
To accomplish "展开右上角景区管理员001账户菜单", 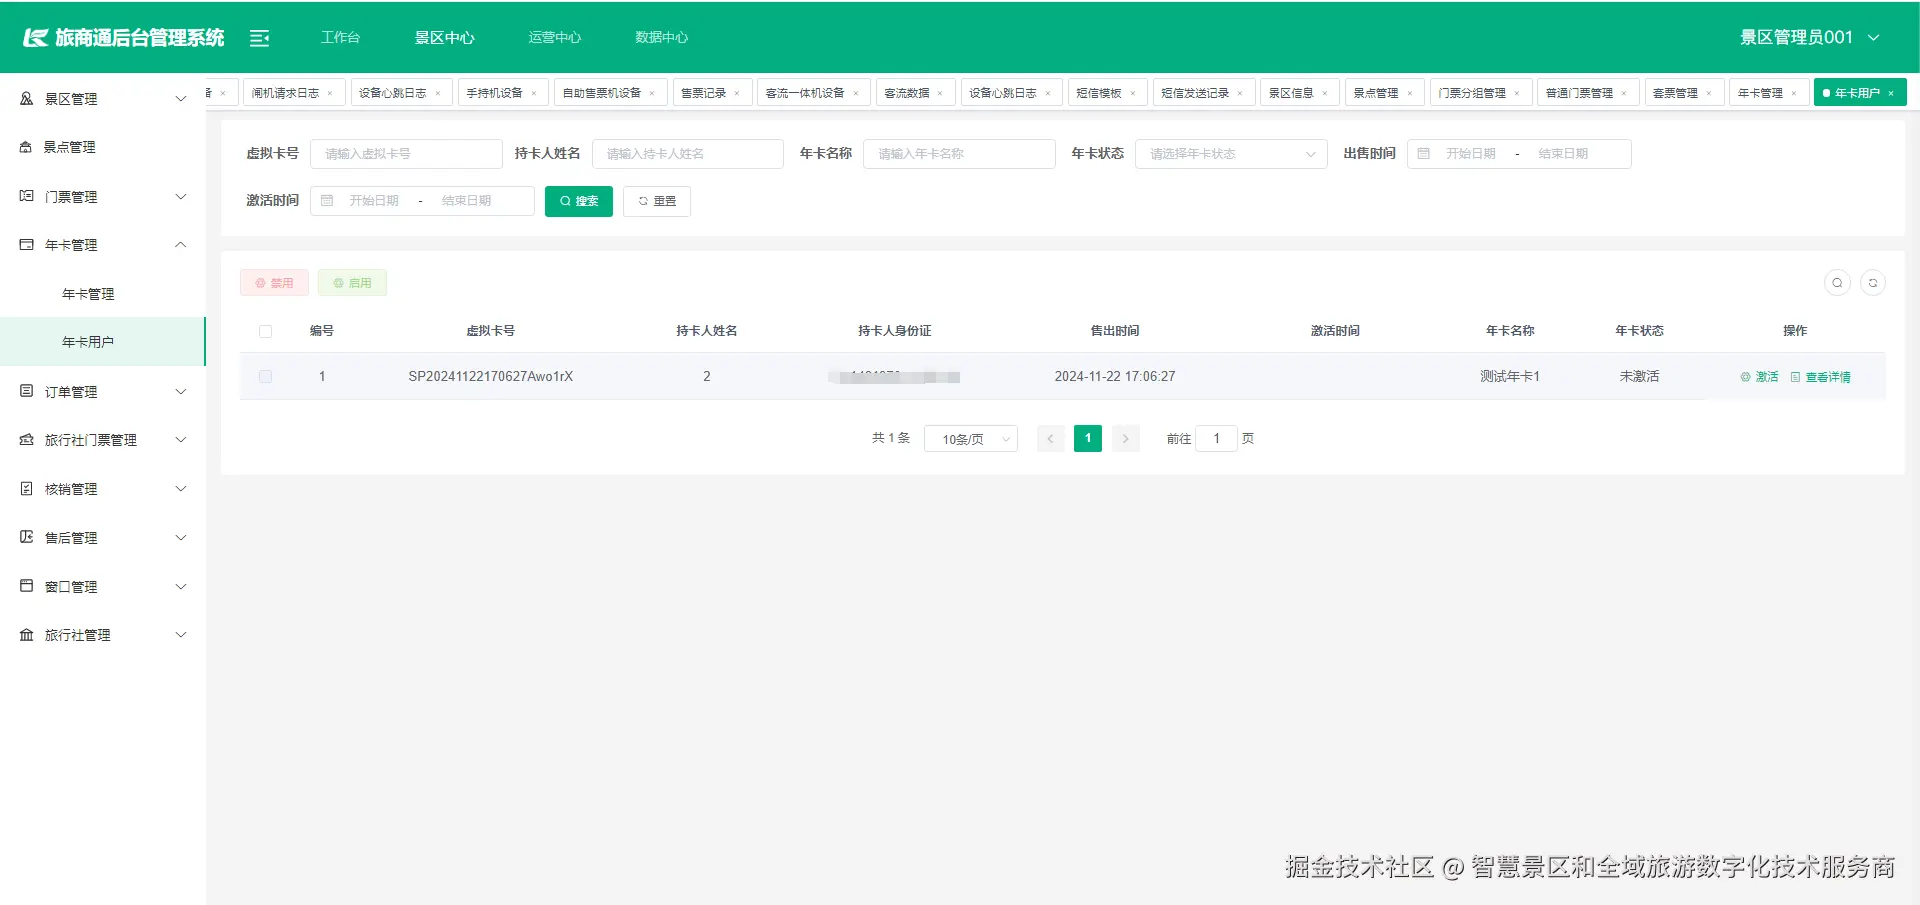I will [x=1808, y=37].
